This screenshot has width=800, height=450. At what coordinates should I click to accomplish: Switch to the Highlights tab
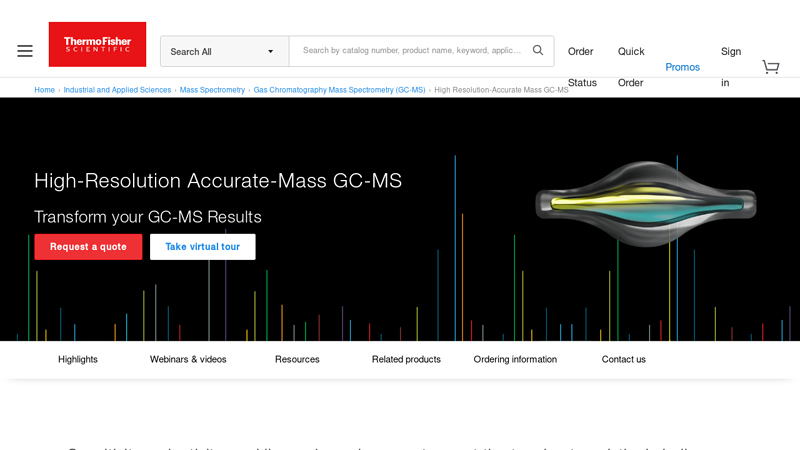(x=78, y=359)
